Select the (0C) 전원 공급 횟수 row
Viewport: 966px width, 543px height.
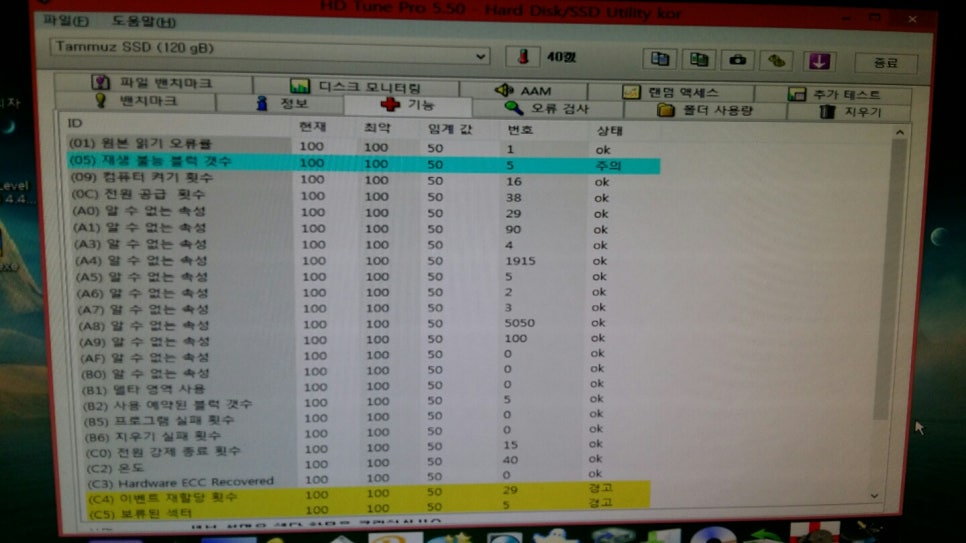pos(363,196)
